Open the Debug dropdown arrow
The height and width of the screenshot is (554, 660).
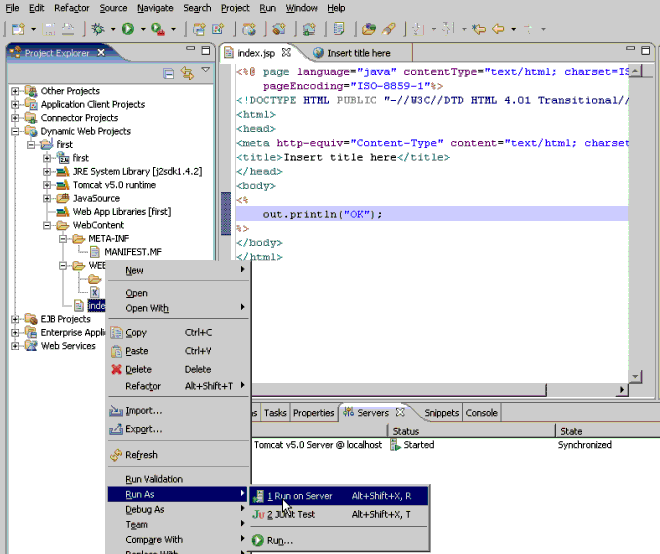[x=113, y=29]
